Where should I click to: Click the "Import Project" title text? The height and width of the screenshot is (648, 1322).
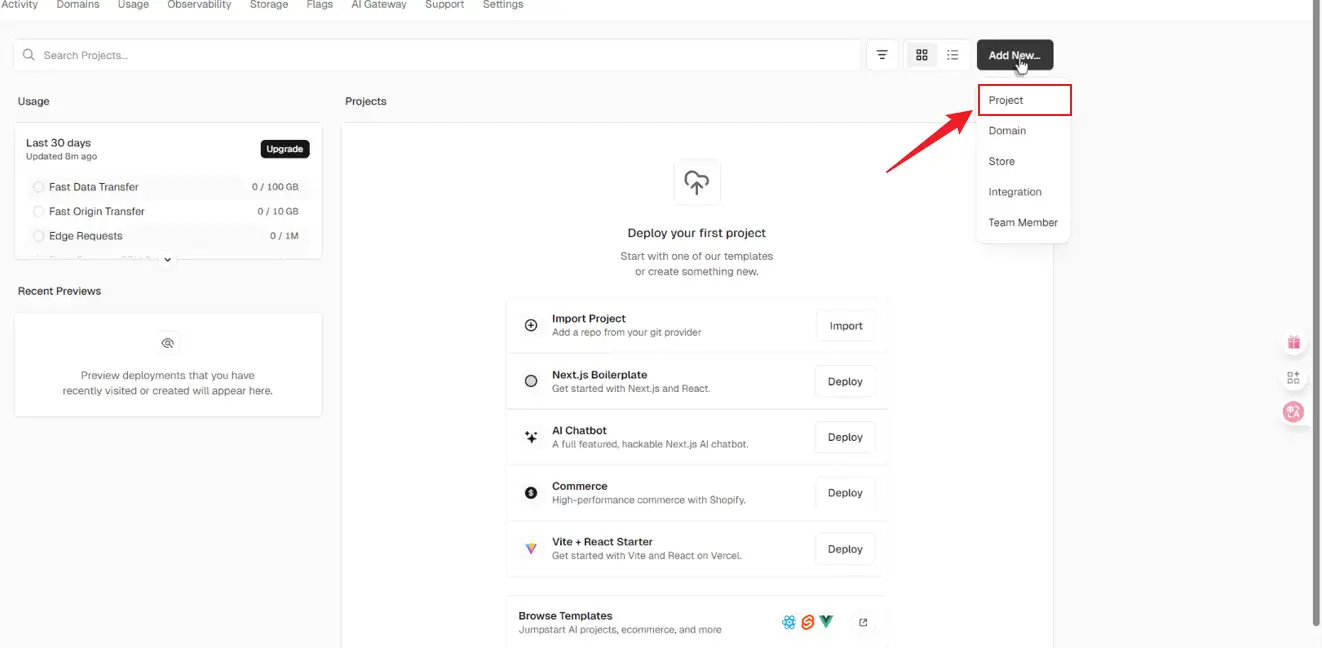589,319
